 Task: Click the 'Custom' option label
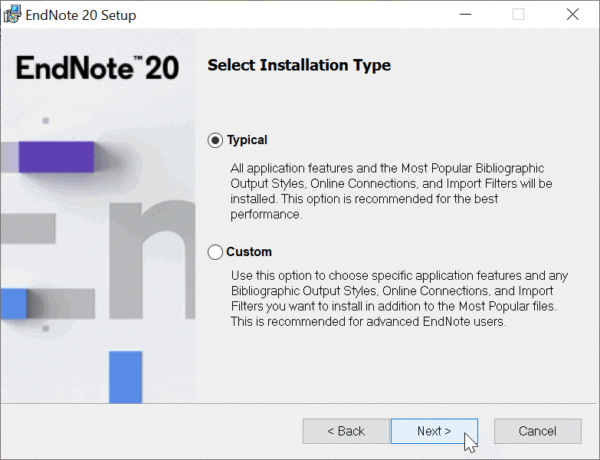(x=249, y=252)
